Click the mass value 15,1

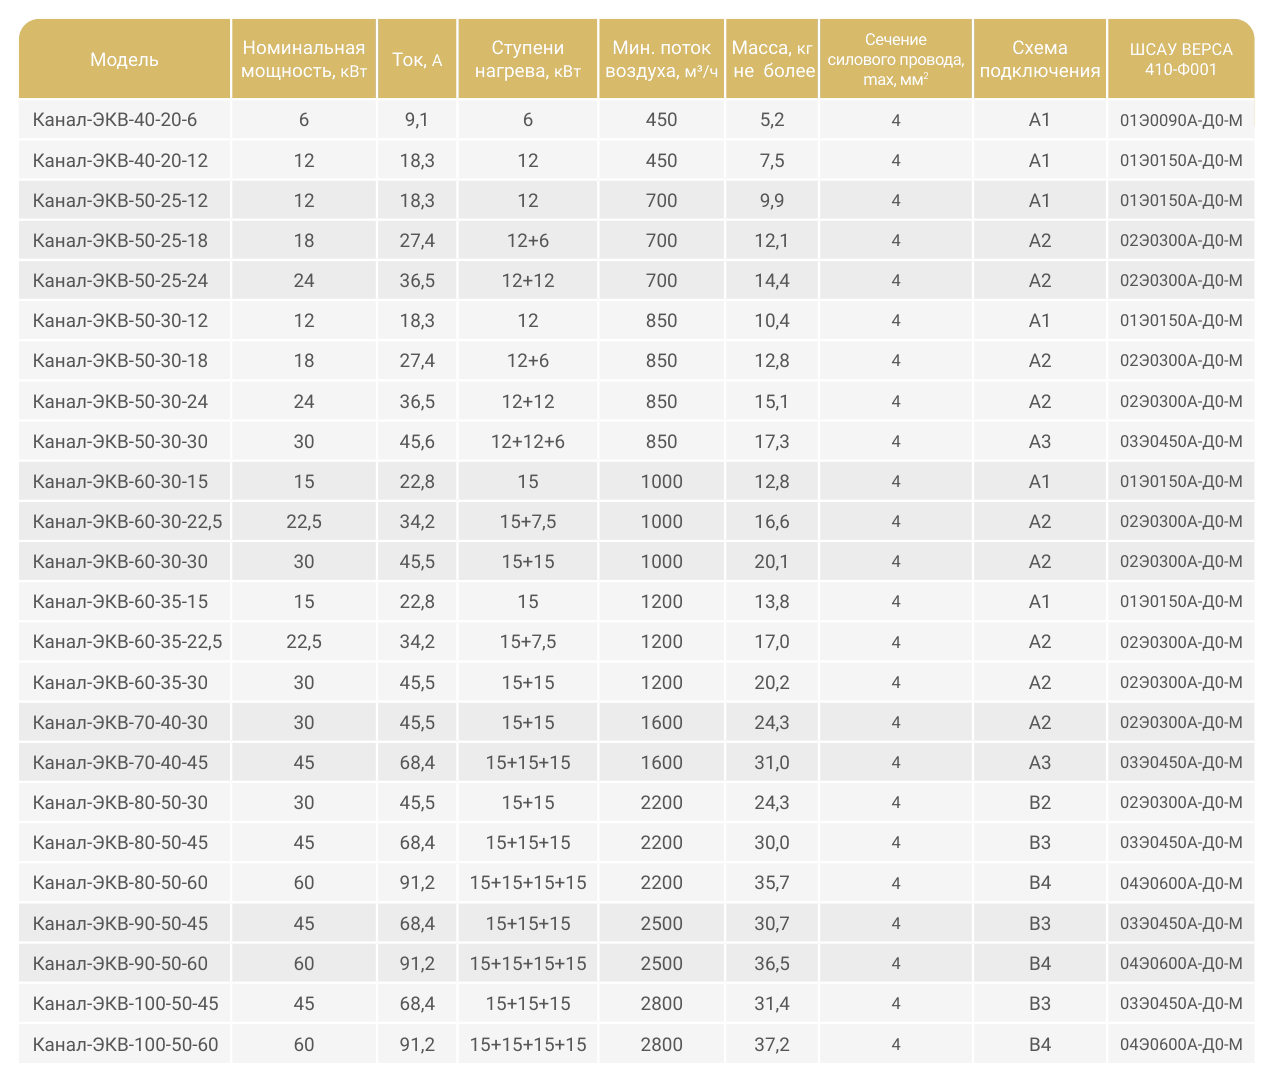pos(772,401)
